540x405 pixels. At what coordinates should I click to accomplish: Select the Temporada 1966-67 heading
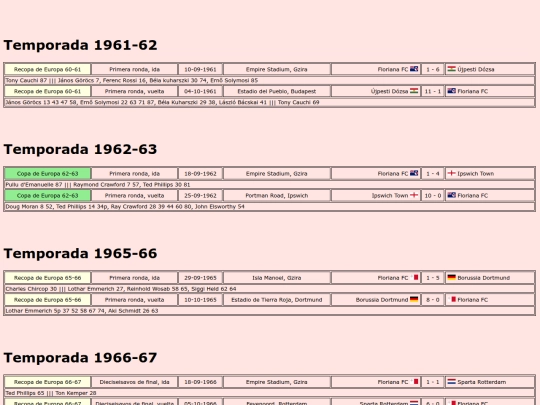click(80, 358)
